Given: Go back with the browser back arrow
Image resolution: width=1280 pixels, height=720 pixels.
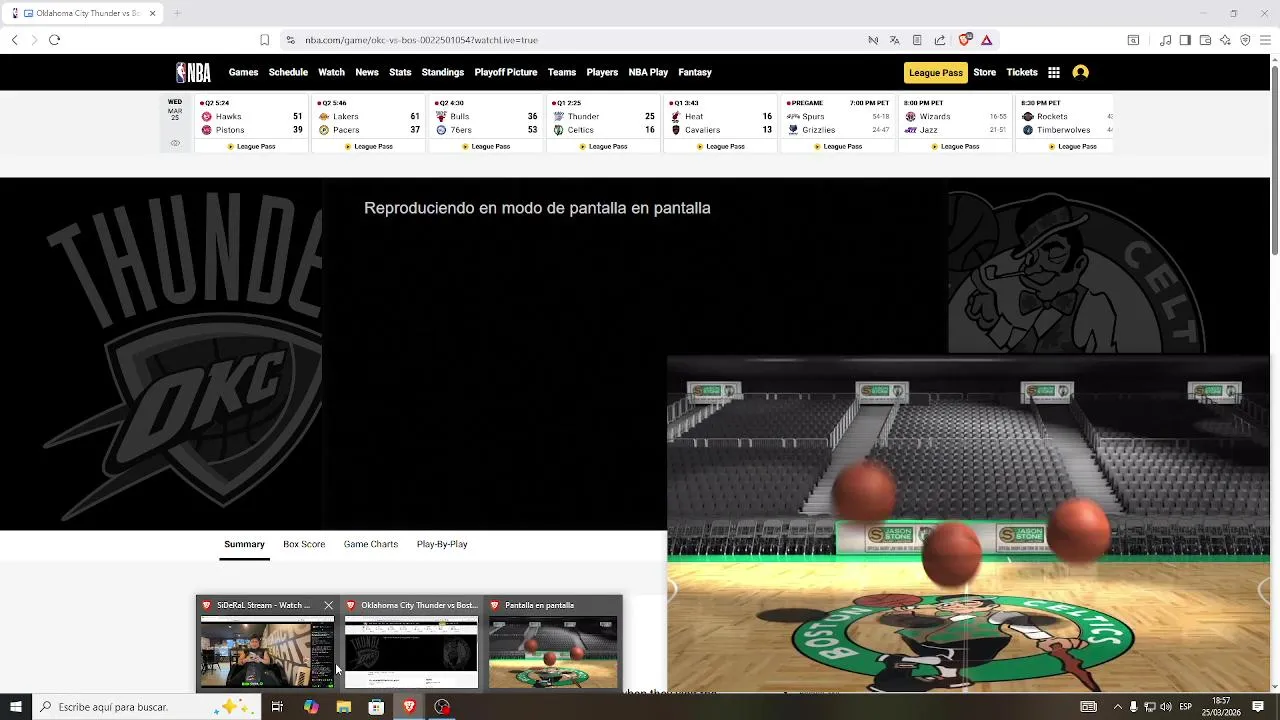Looking at the screenshot, I should 14,40.
